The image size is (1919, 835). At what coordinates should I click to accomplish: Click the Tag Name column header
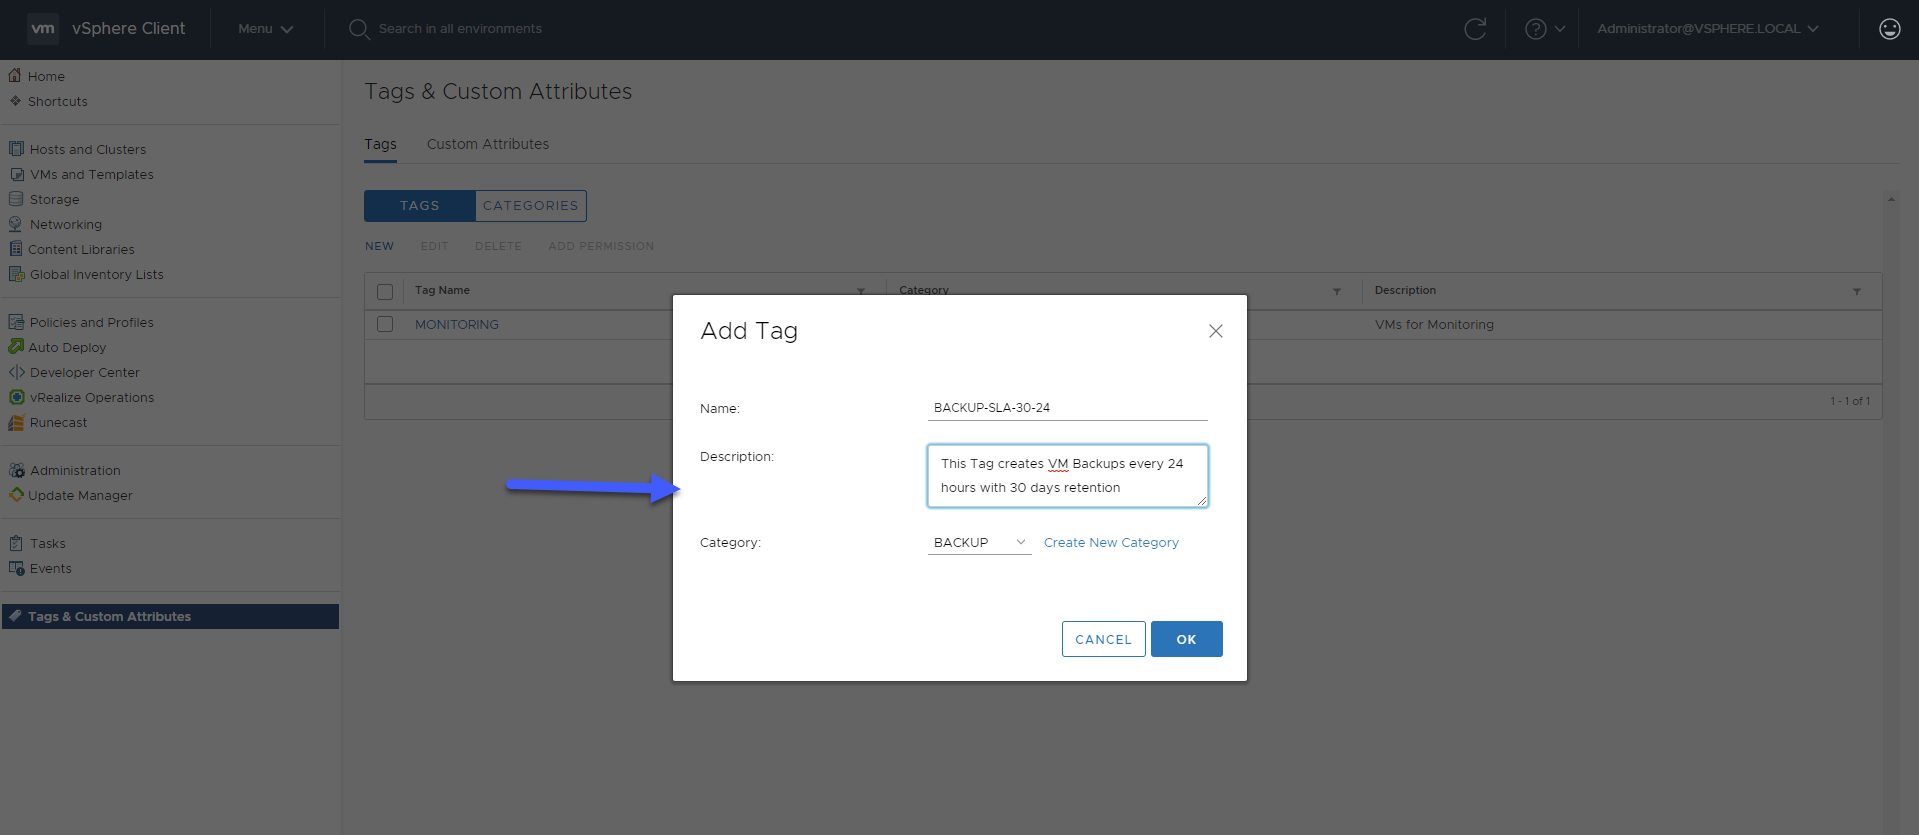point(442,290)
